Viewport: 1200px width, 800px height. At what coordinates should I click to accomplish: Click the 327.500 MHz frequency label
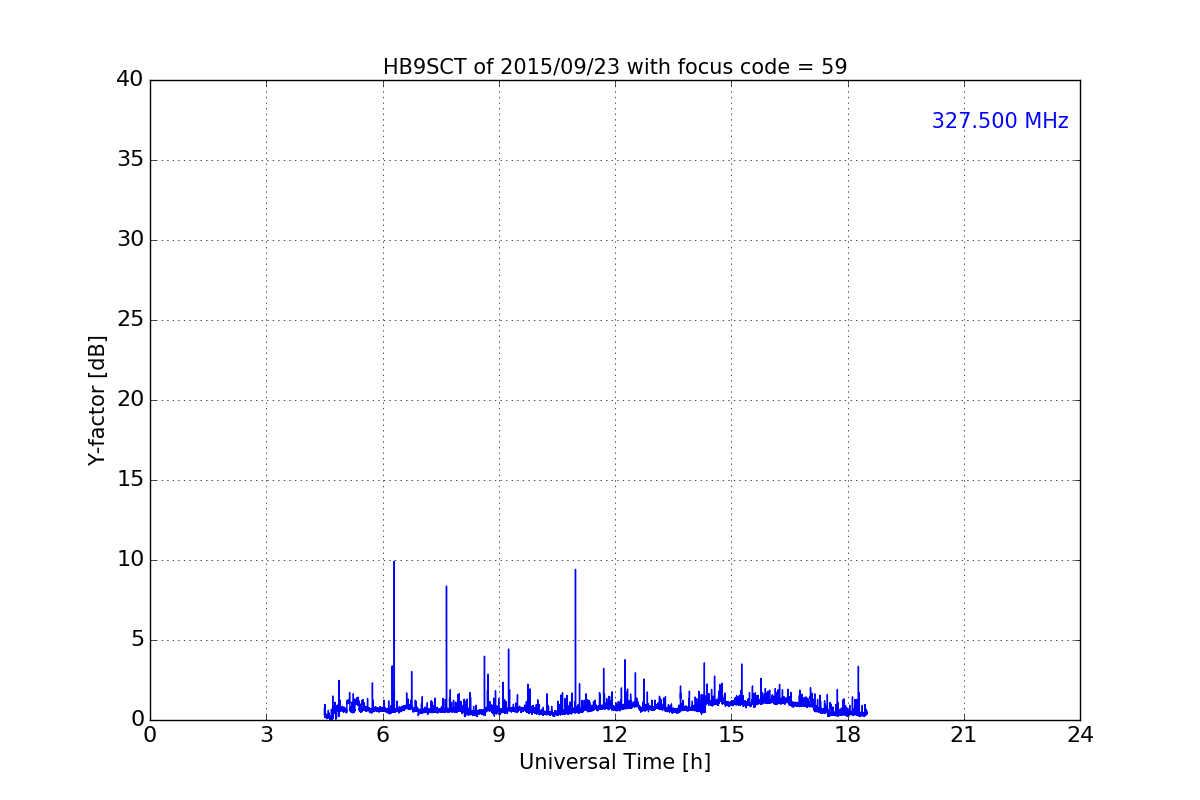tap(1000, 121)
